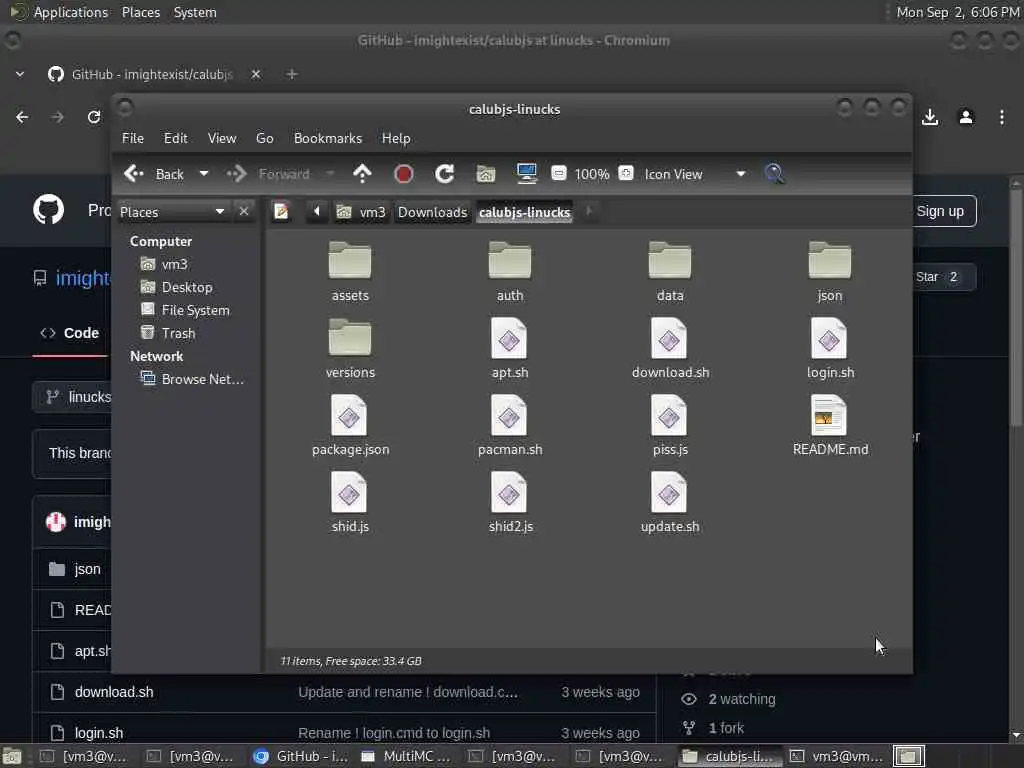Select calubjs-linucks breadcrumb button
The height and width of the screenshot is (768, 1024).
tap(524, 212)
